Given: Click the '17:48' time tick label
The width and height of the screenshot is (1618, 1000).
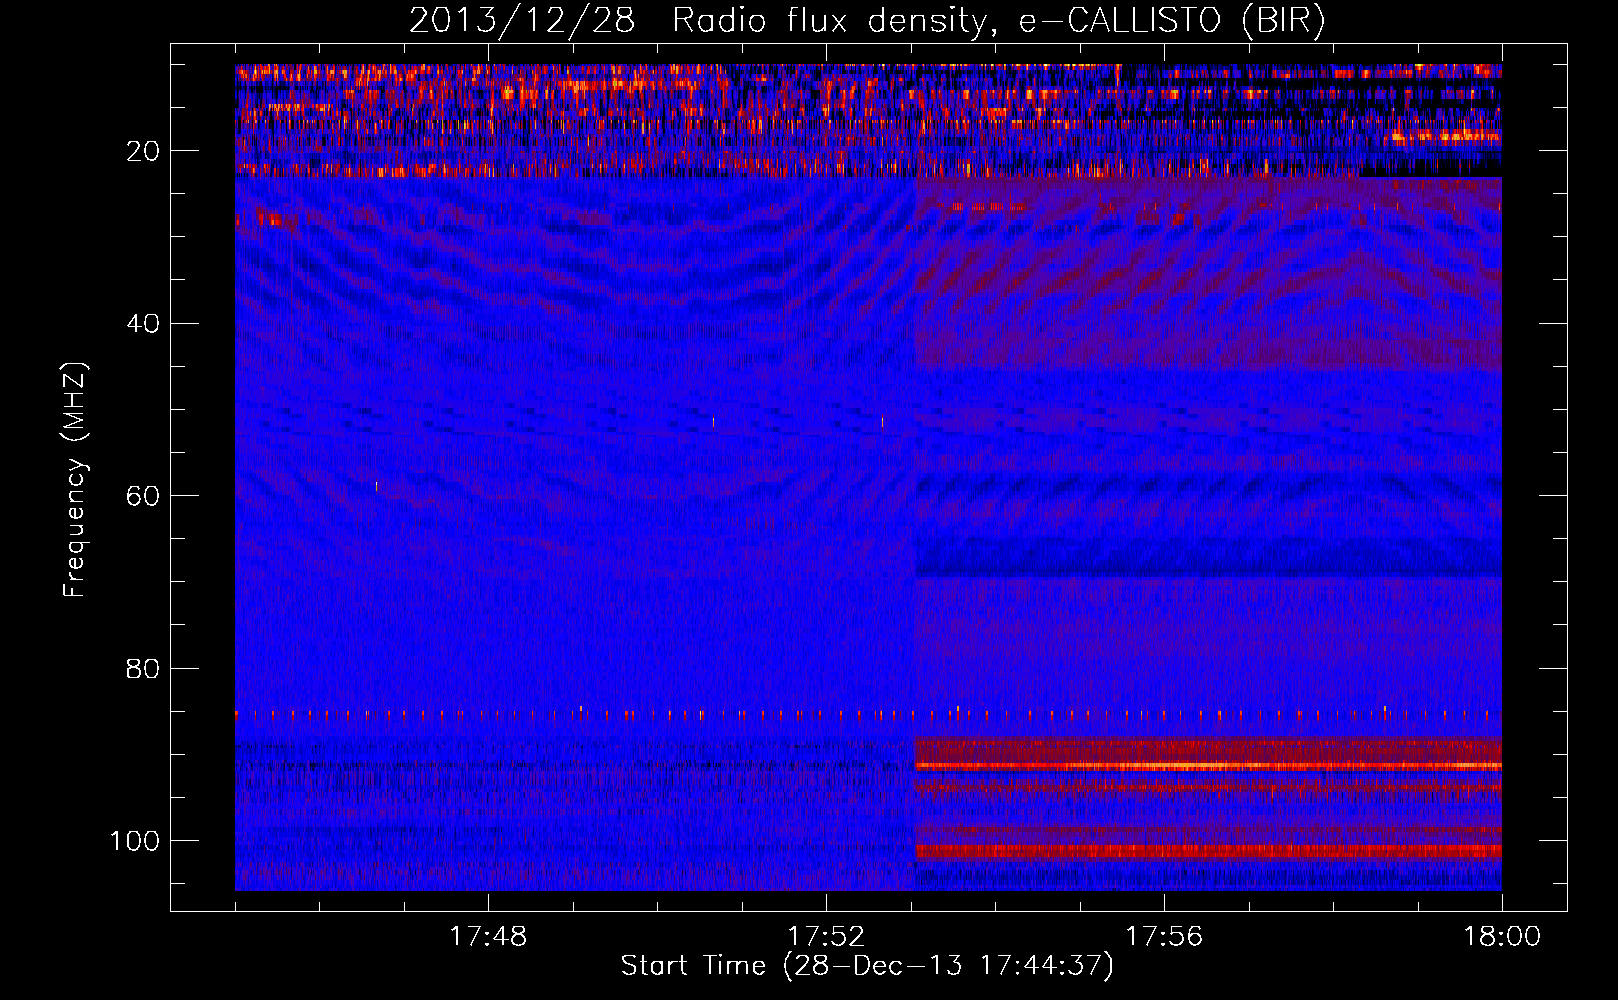Looking at the screenshot, I should (488, 937).
